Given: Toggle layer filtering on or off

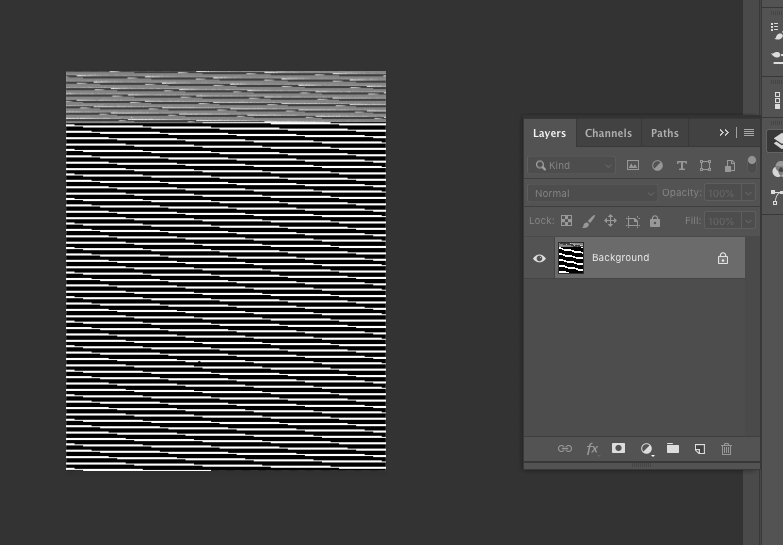Looking at the screenshot, I should coord(752,165).
